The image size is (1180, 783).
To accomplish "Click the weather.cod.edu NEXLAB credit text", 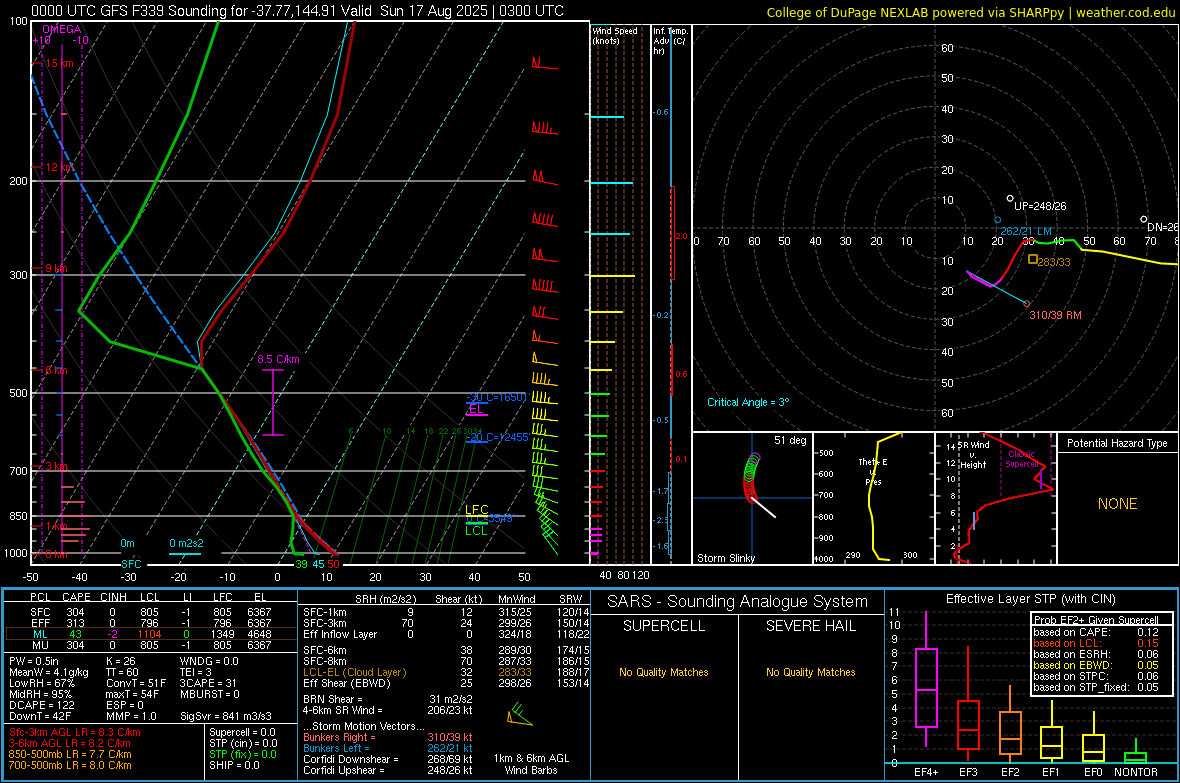I will pos(971,12).
